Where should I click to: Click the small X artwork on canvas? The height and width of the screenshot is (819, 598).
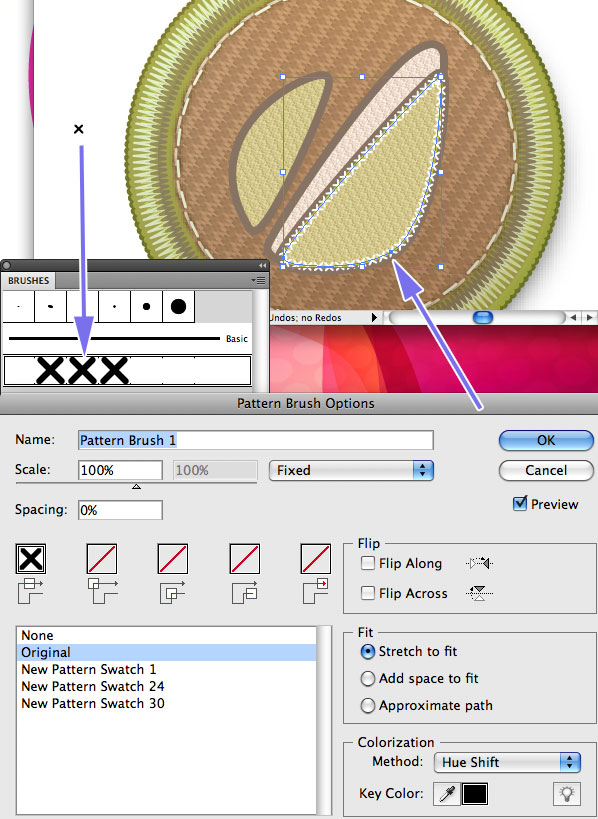pyautogui.click(x=78, y=128)
